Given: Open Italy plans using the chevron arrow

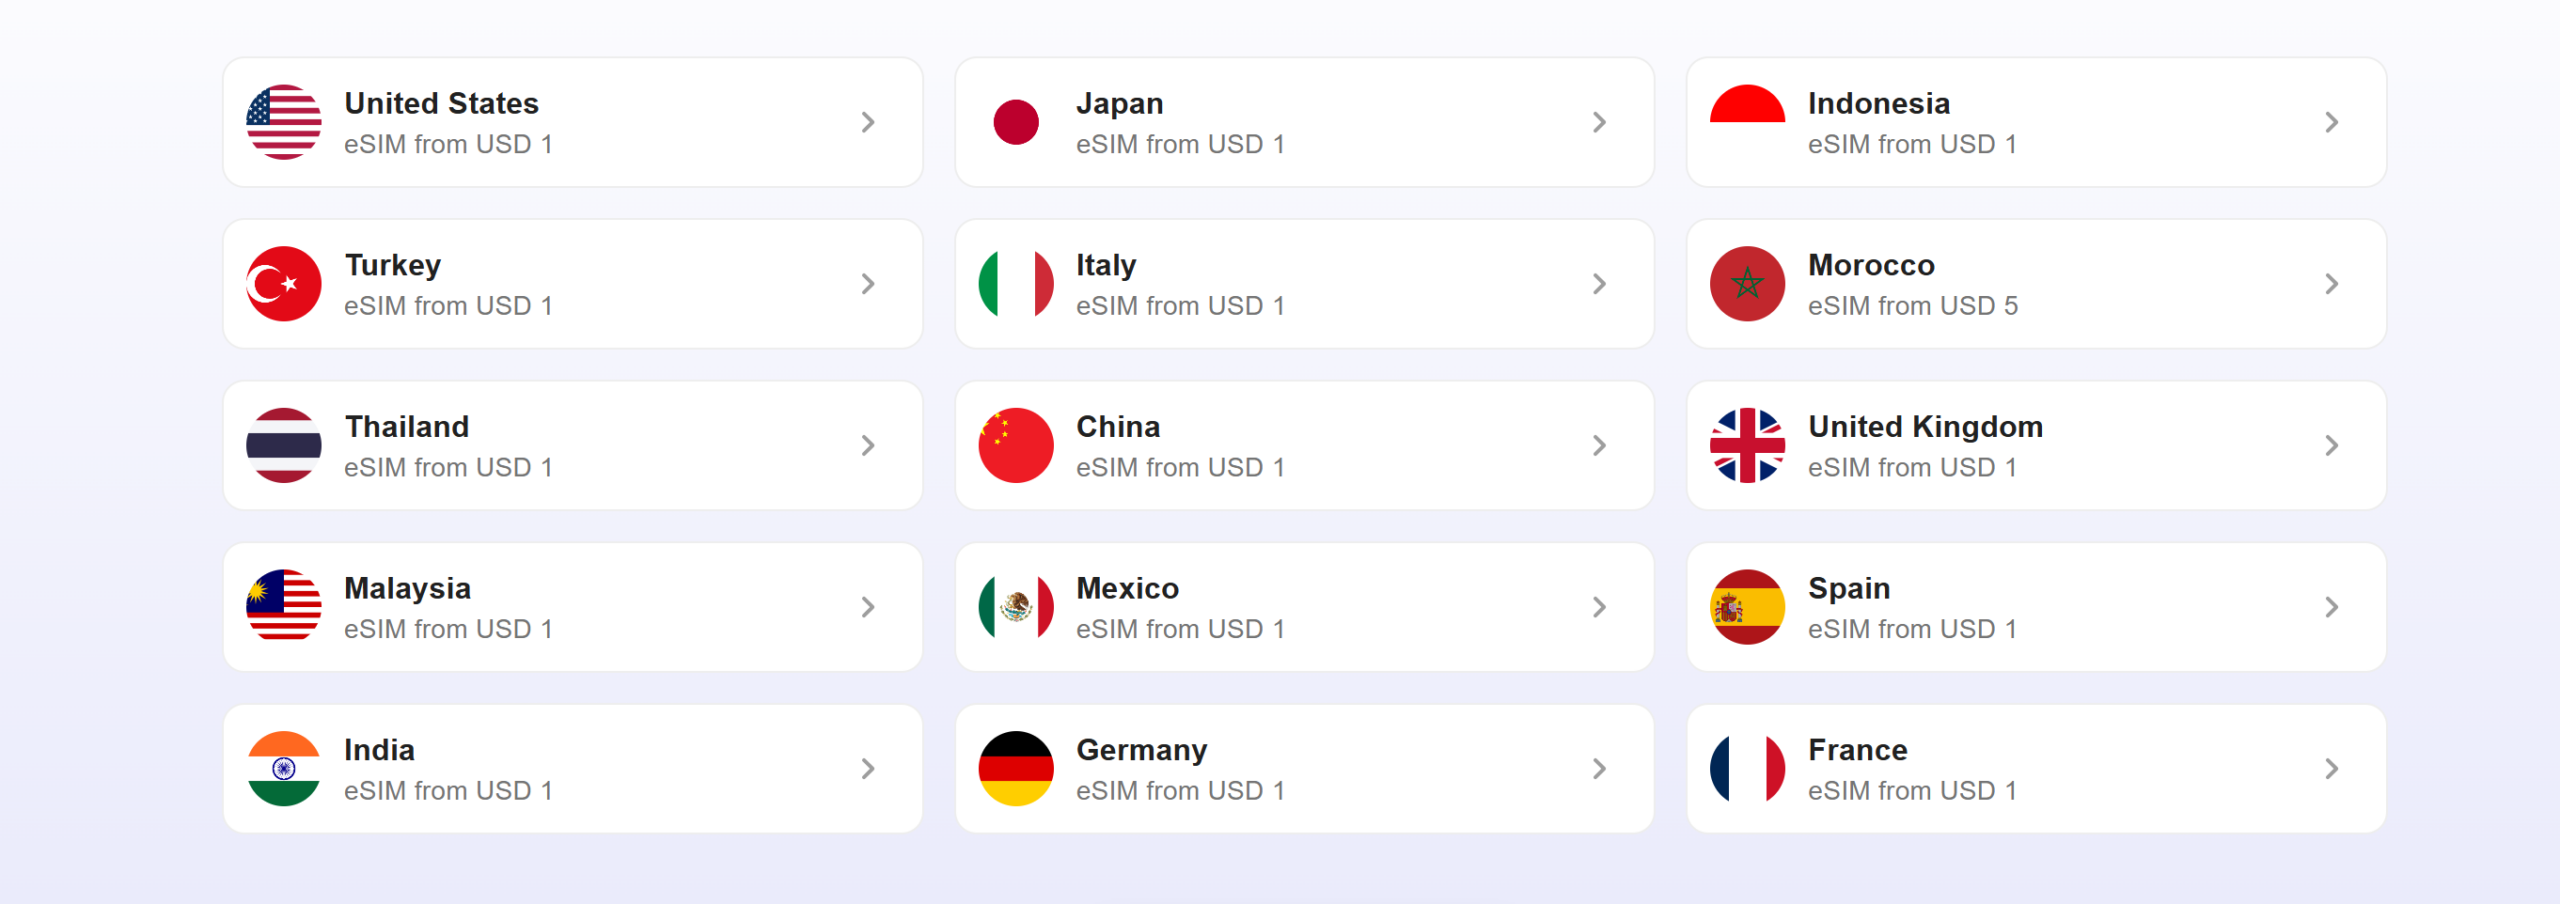Looking at the screenshot, I should click(x=1599, y=284).
